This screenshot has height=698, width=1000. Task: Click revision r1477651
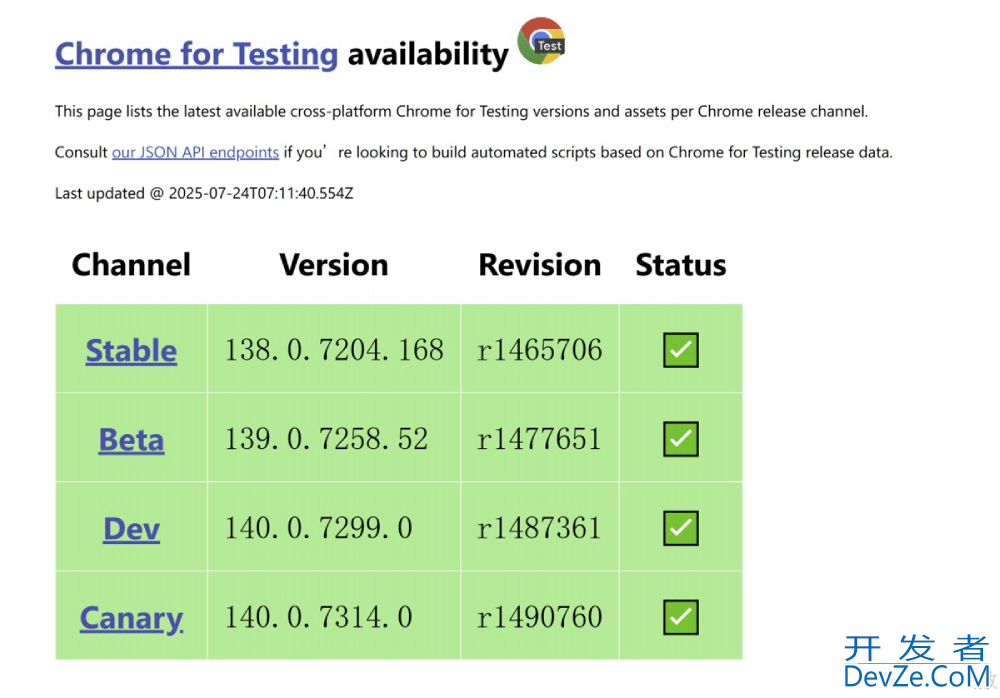(x=540, y=439)
